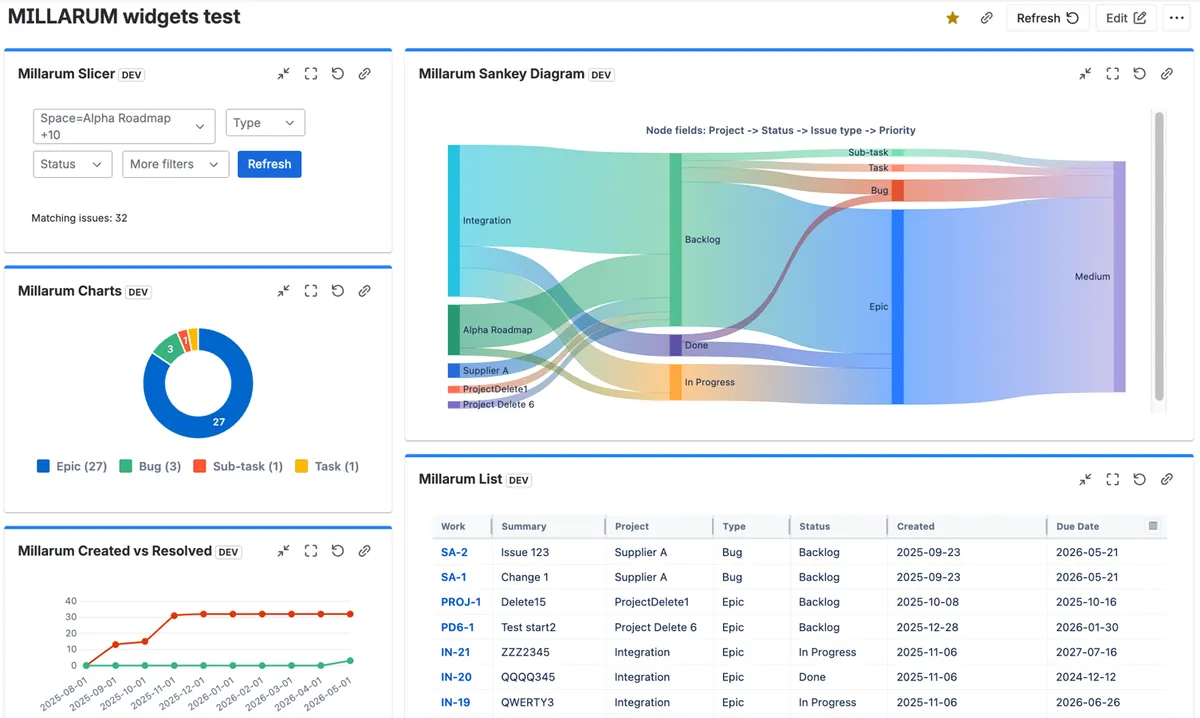This screenshot has height=718, width=1200.
Task: Maximize the Millarum Sankey Diagram gadget
Action: pyautogui.click(x=1112, y=74)
